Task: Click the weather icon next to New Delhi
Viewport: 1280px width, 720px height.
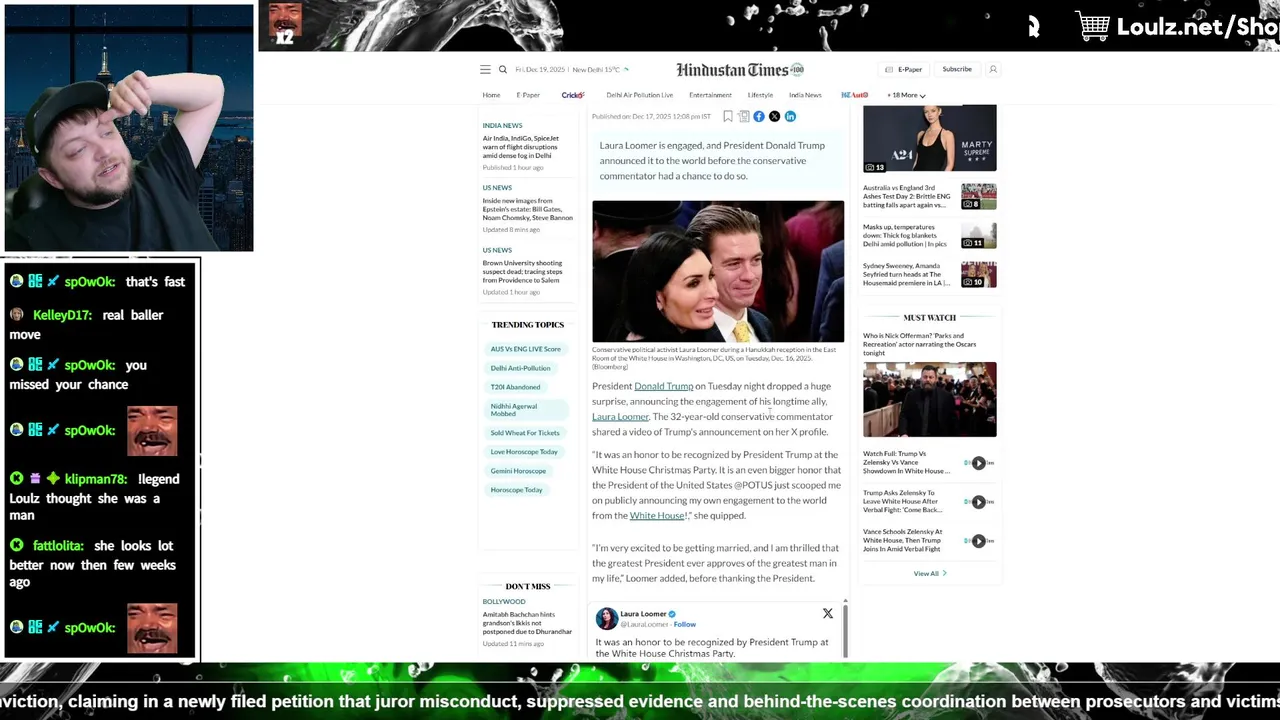Action: click(626, 70)
